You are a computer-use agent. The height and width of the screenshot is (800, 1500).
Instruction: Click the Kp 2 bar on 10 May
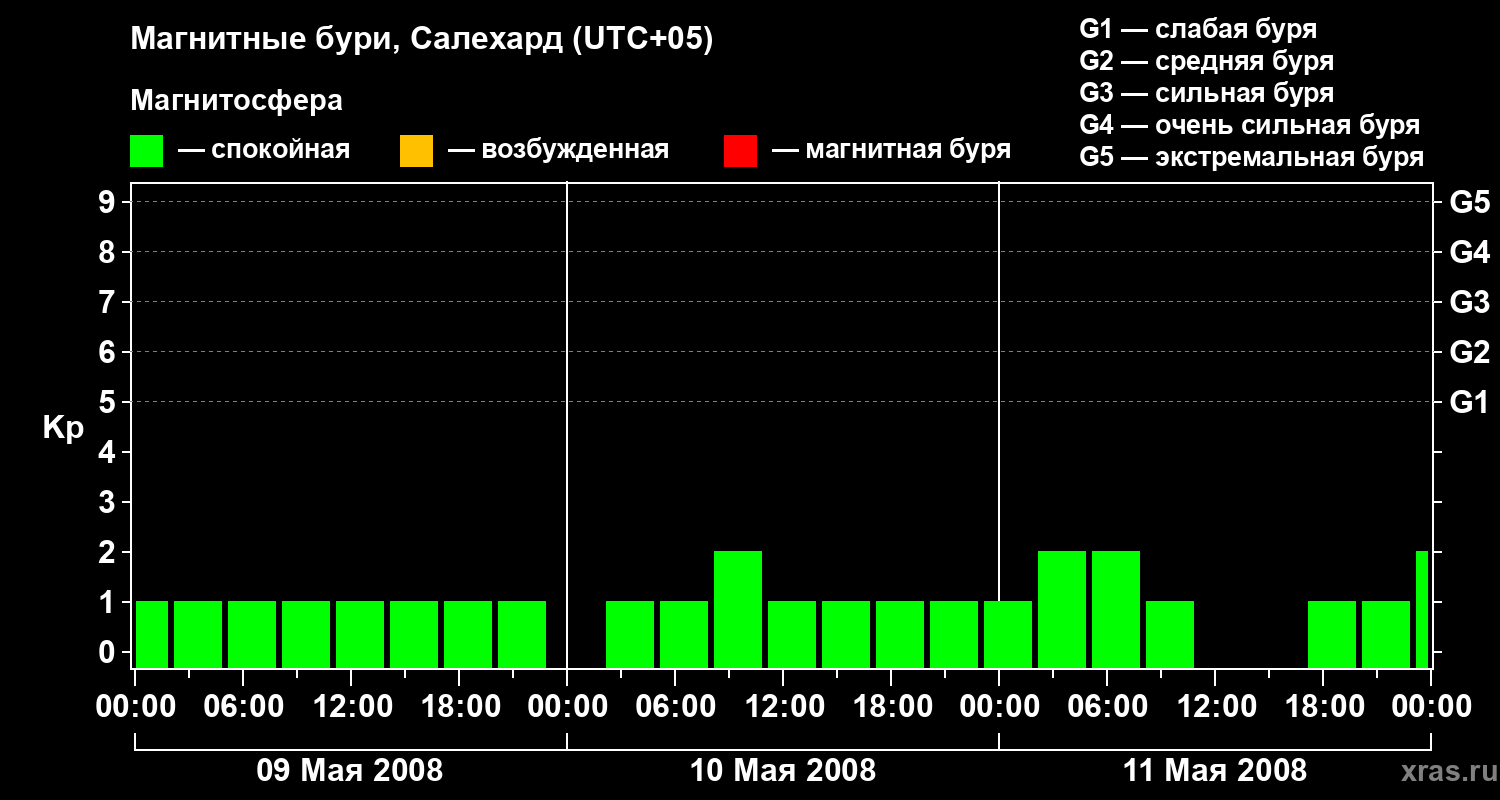(738, 608)
